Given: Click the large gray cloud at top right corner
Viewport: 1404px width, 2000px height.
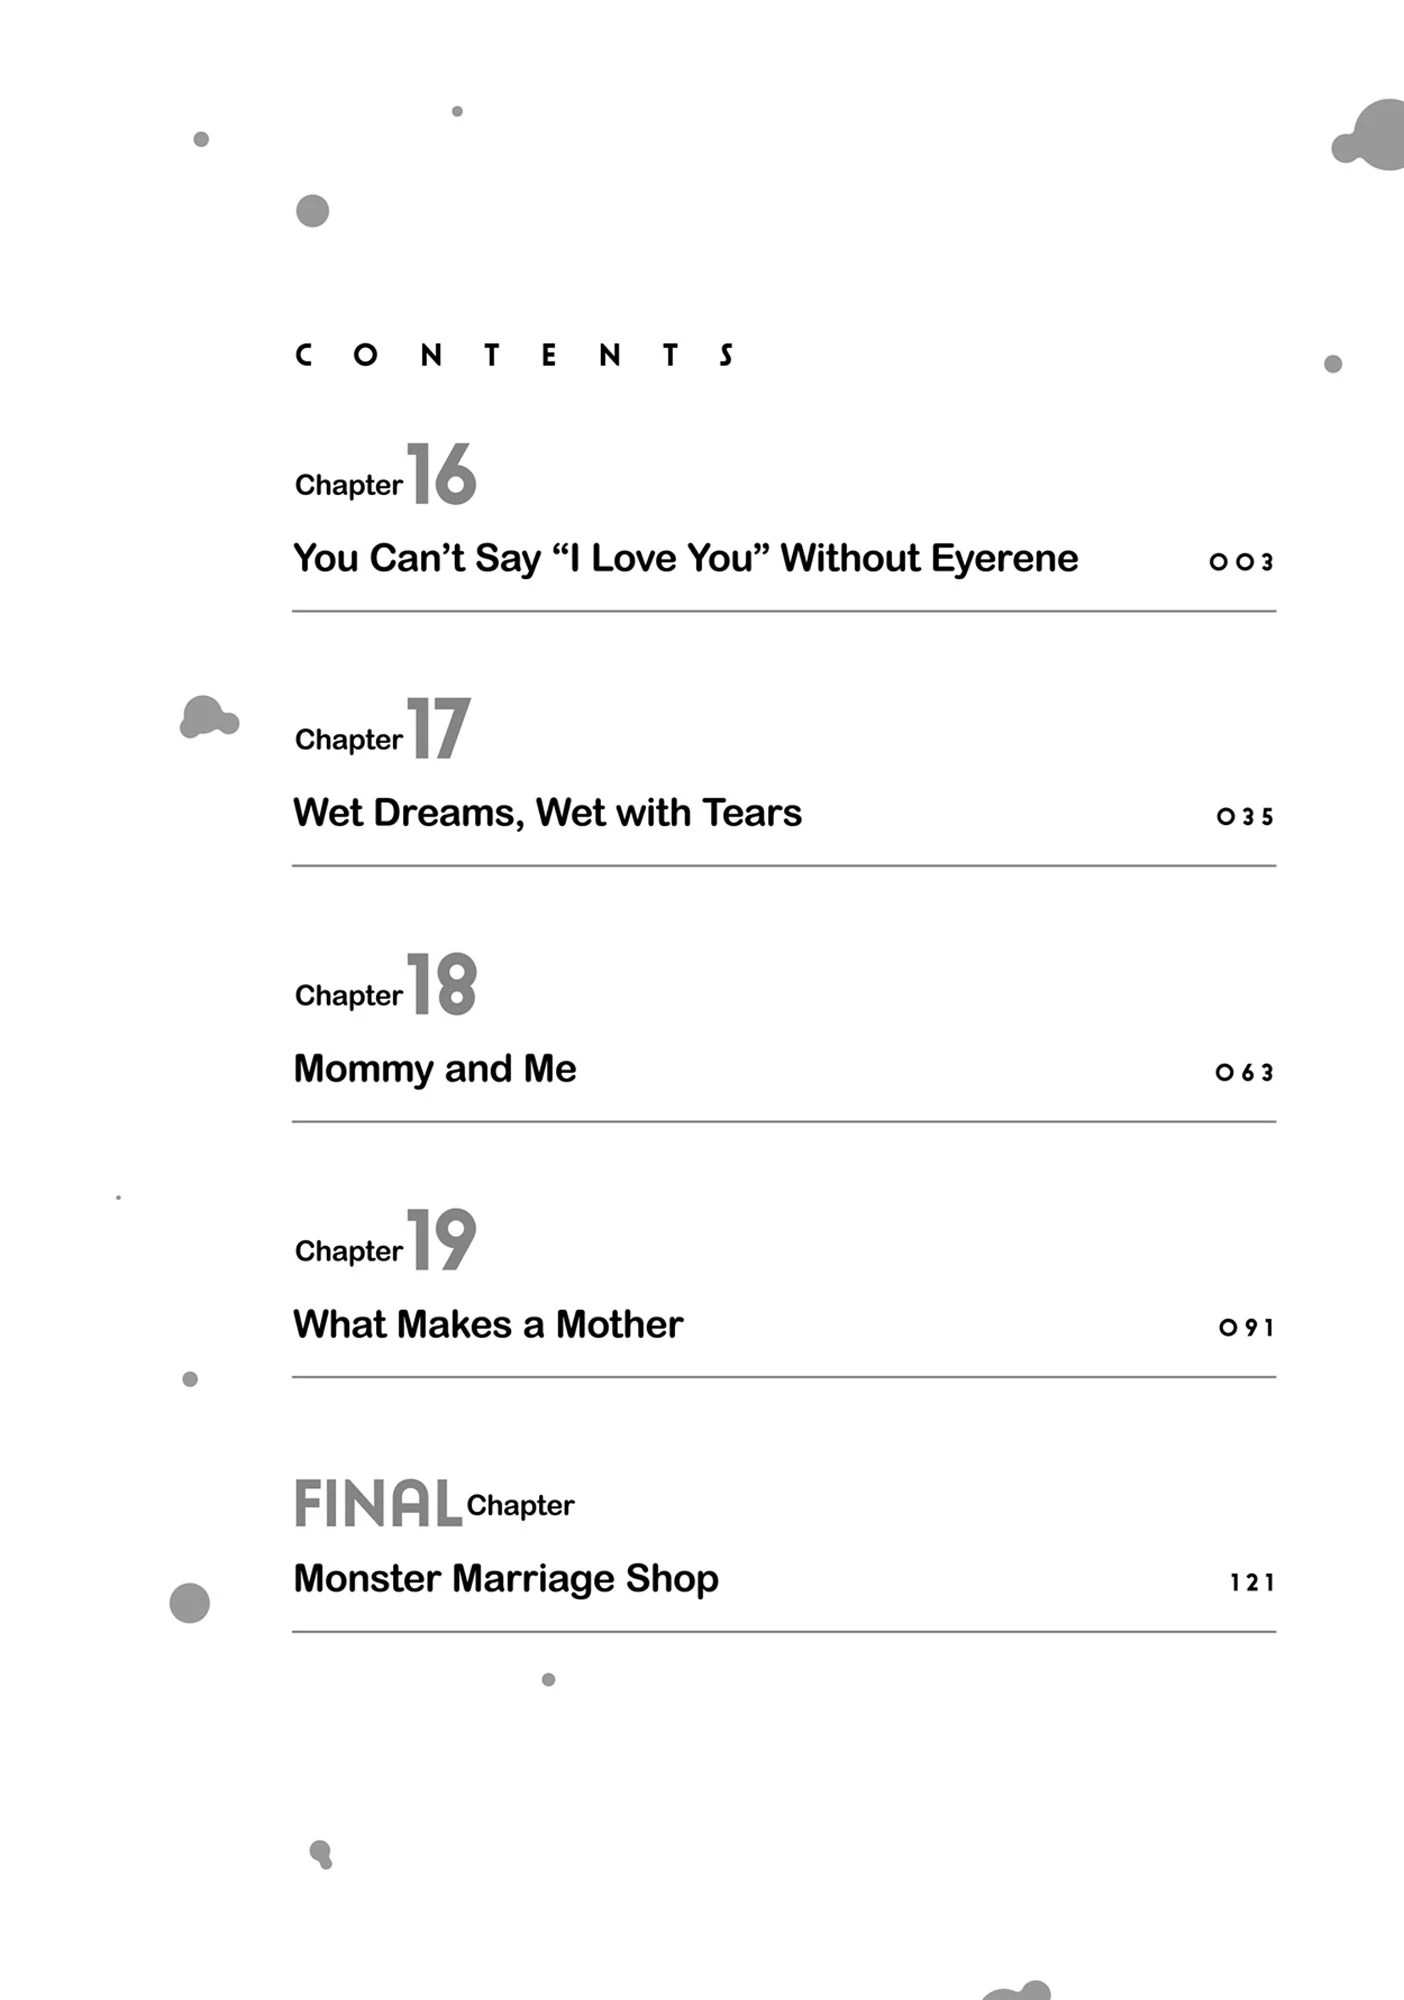Looking at the screenshot, I should 1373,137.
